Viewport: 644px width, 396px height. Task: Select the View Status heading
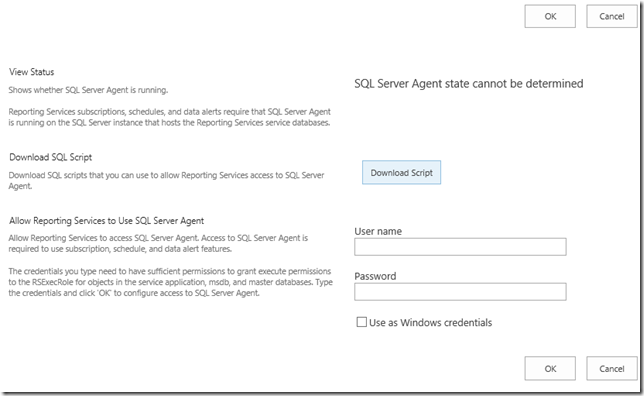tap(32, 72)
